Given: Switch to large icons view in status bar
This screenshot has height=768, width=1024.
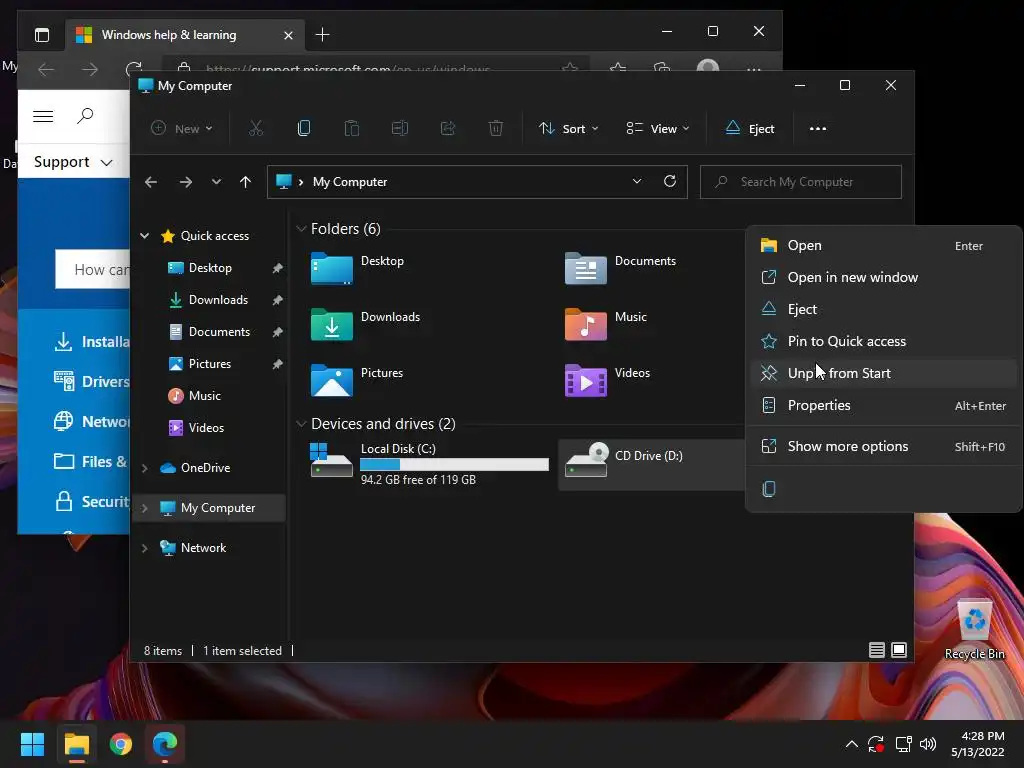Looking at the screenshot, I should point(899,650).
